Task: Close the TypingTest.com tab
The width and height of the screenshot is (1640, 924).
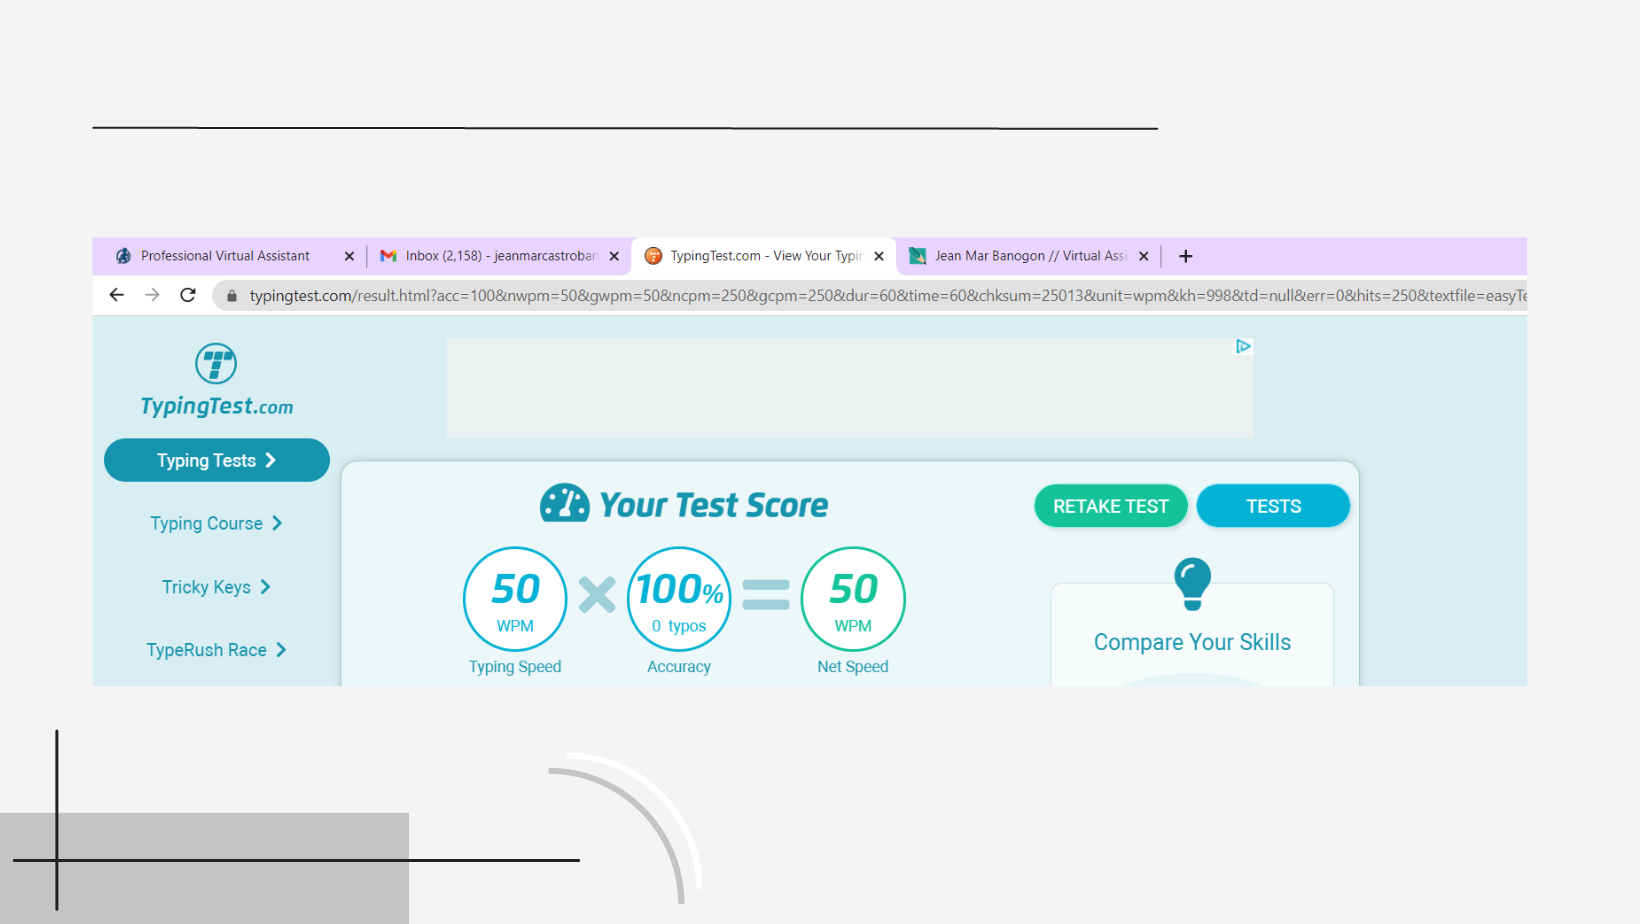Action: point(879,256)
